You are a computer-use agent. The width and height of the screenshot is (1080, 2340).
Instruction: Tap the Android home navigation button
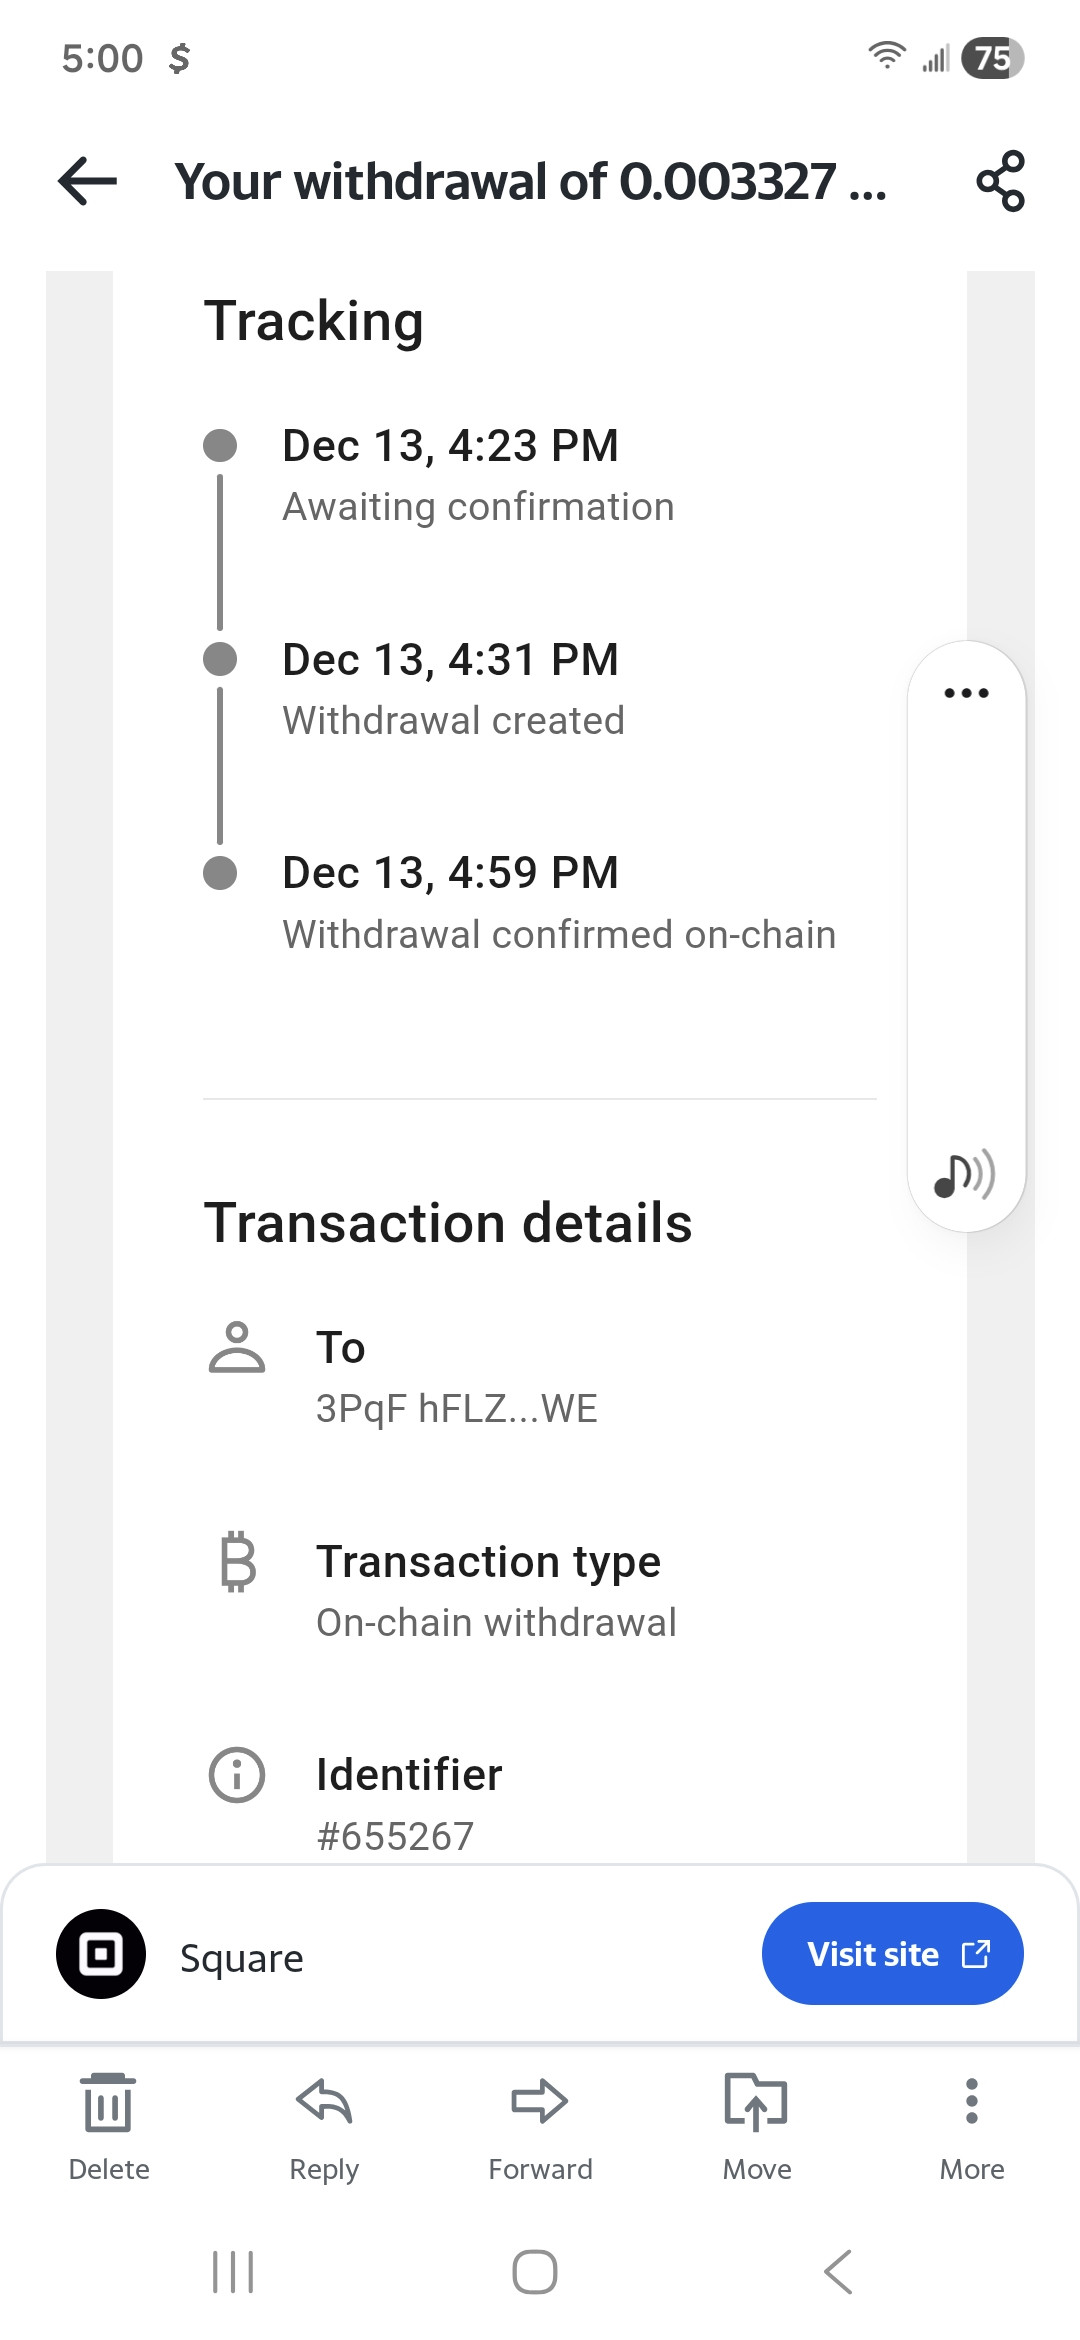pyautogui.click(x=535, y=2272)
